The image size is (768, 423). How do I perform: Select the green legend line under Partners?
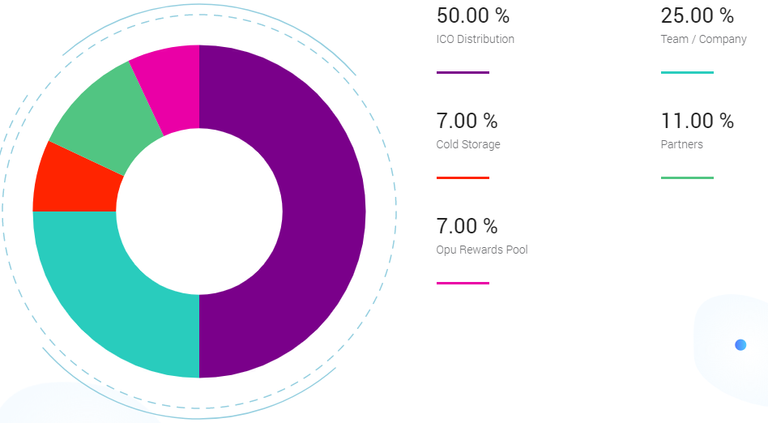(x=687, y=178)
